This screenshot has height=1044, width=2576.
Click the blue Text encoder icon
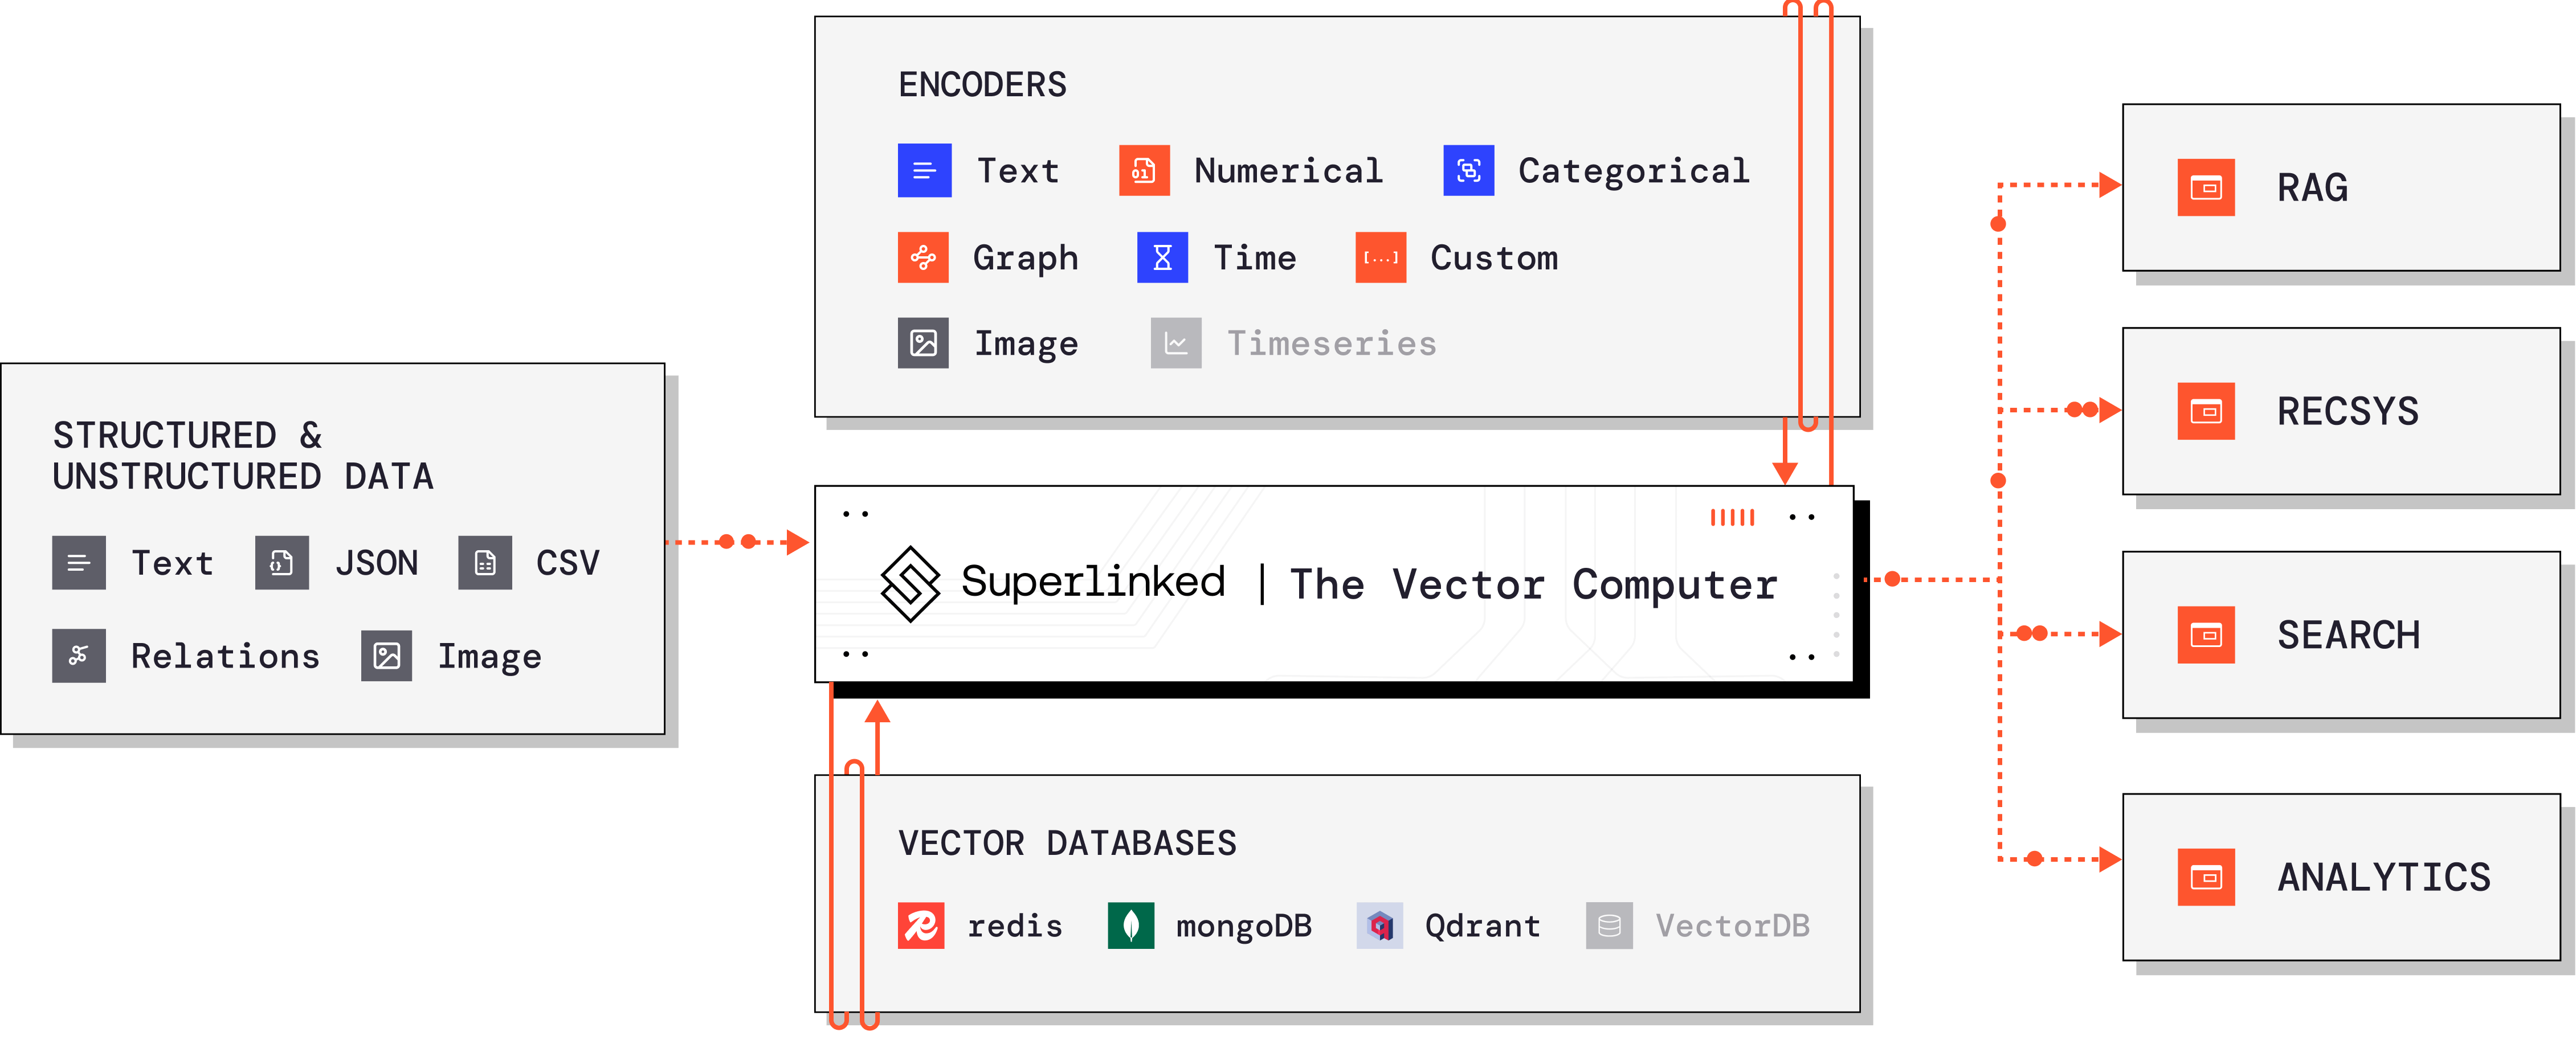(924, 171)
